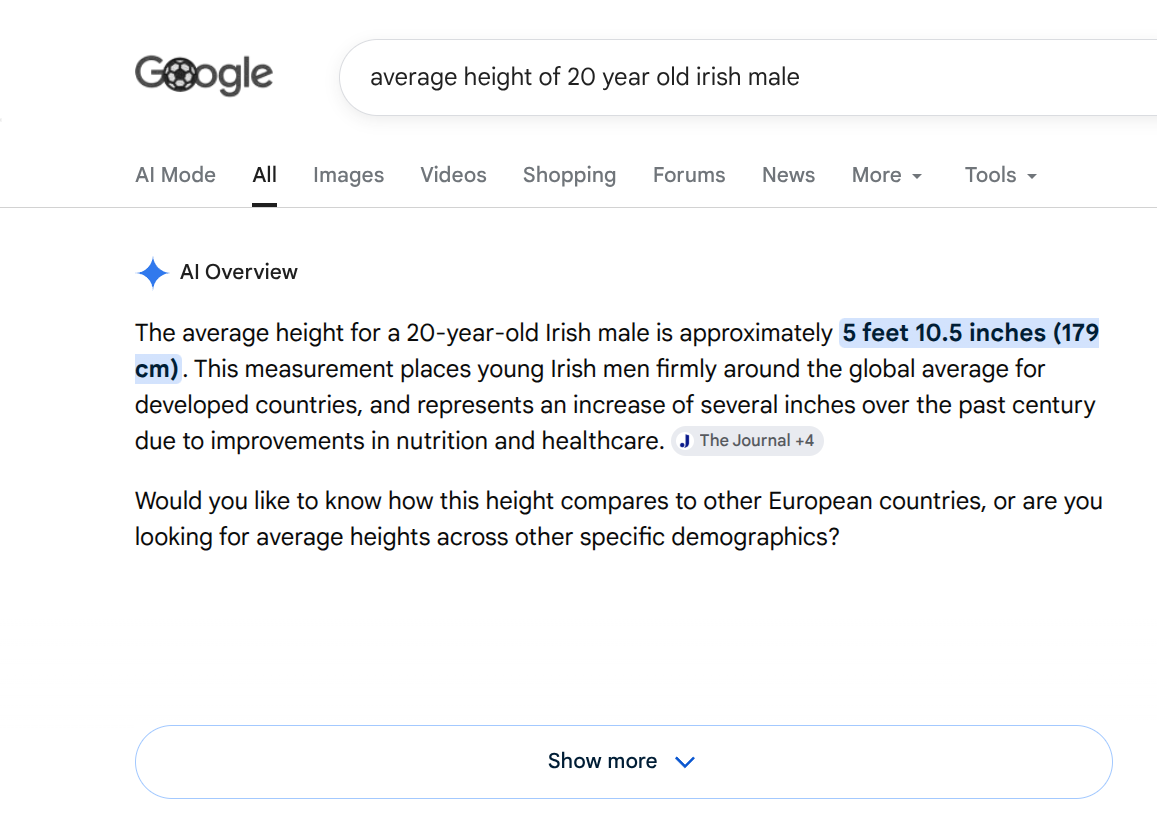Viewport: 1157px width, 826px height.
Task: Click the Google logo
Action: pos(204,75)
